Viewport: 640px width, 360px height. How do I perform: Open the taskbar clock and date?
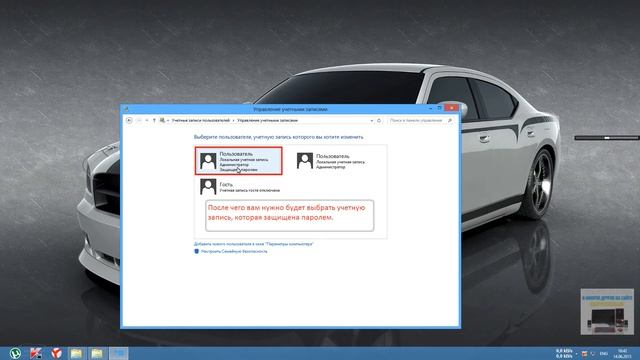[622, 353]
